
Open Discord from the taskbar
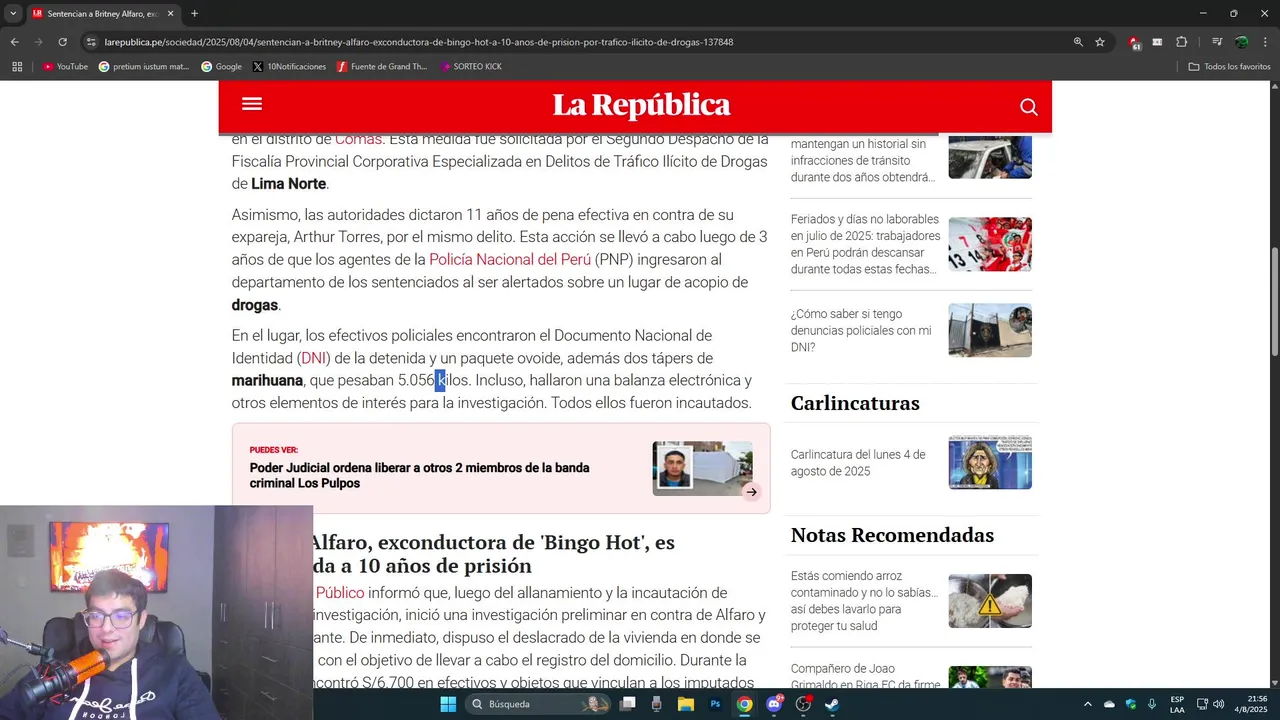pos(773,704)
